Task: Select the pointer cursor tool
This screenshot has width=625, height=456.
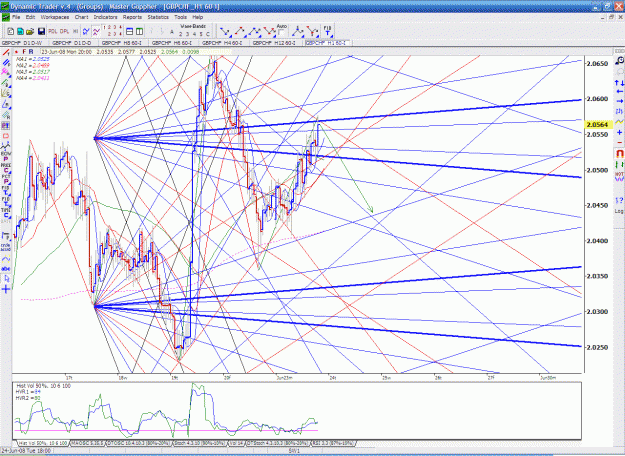Action: point(6,279)
